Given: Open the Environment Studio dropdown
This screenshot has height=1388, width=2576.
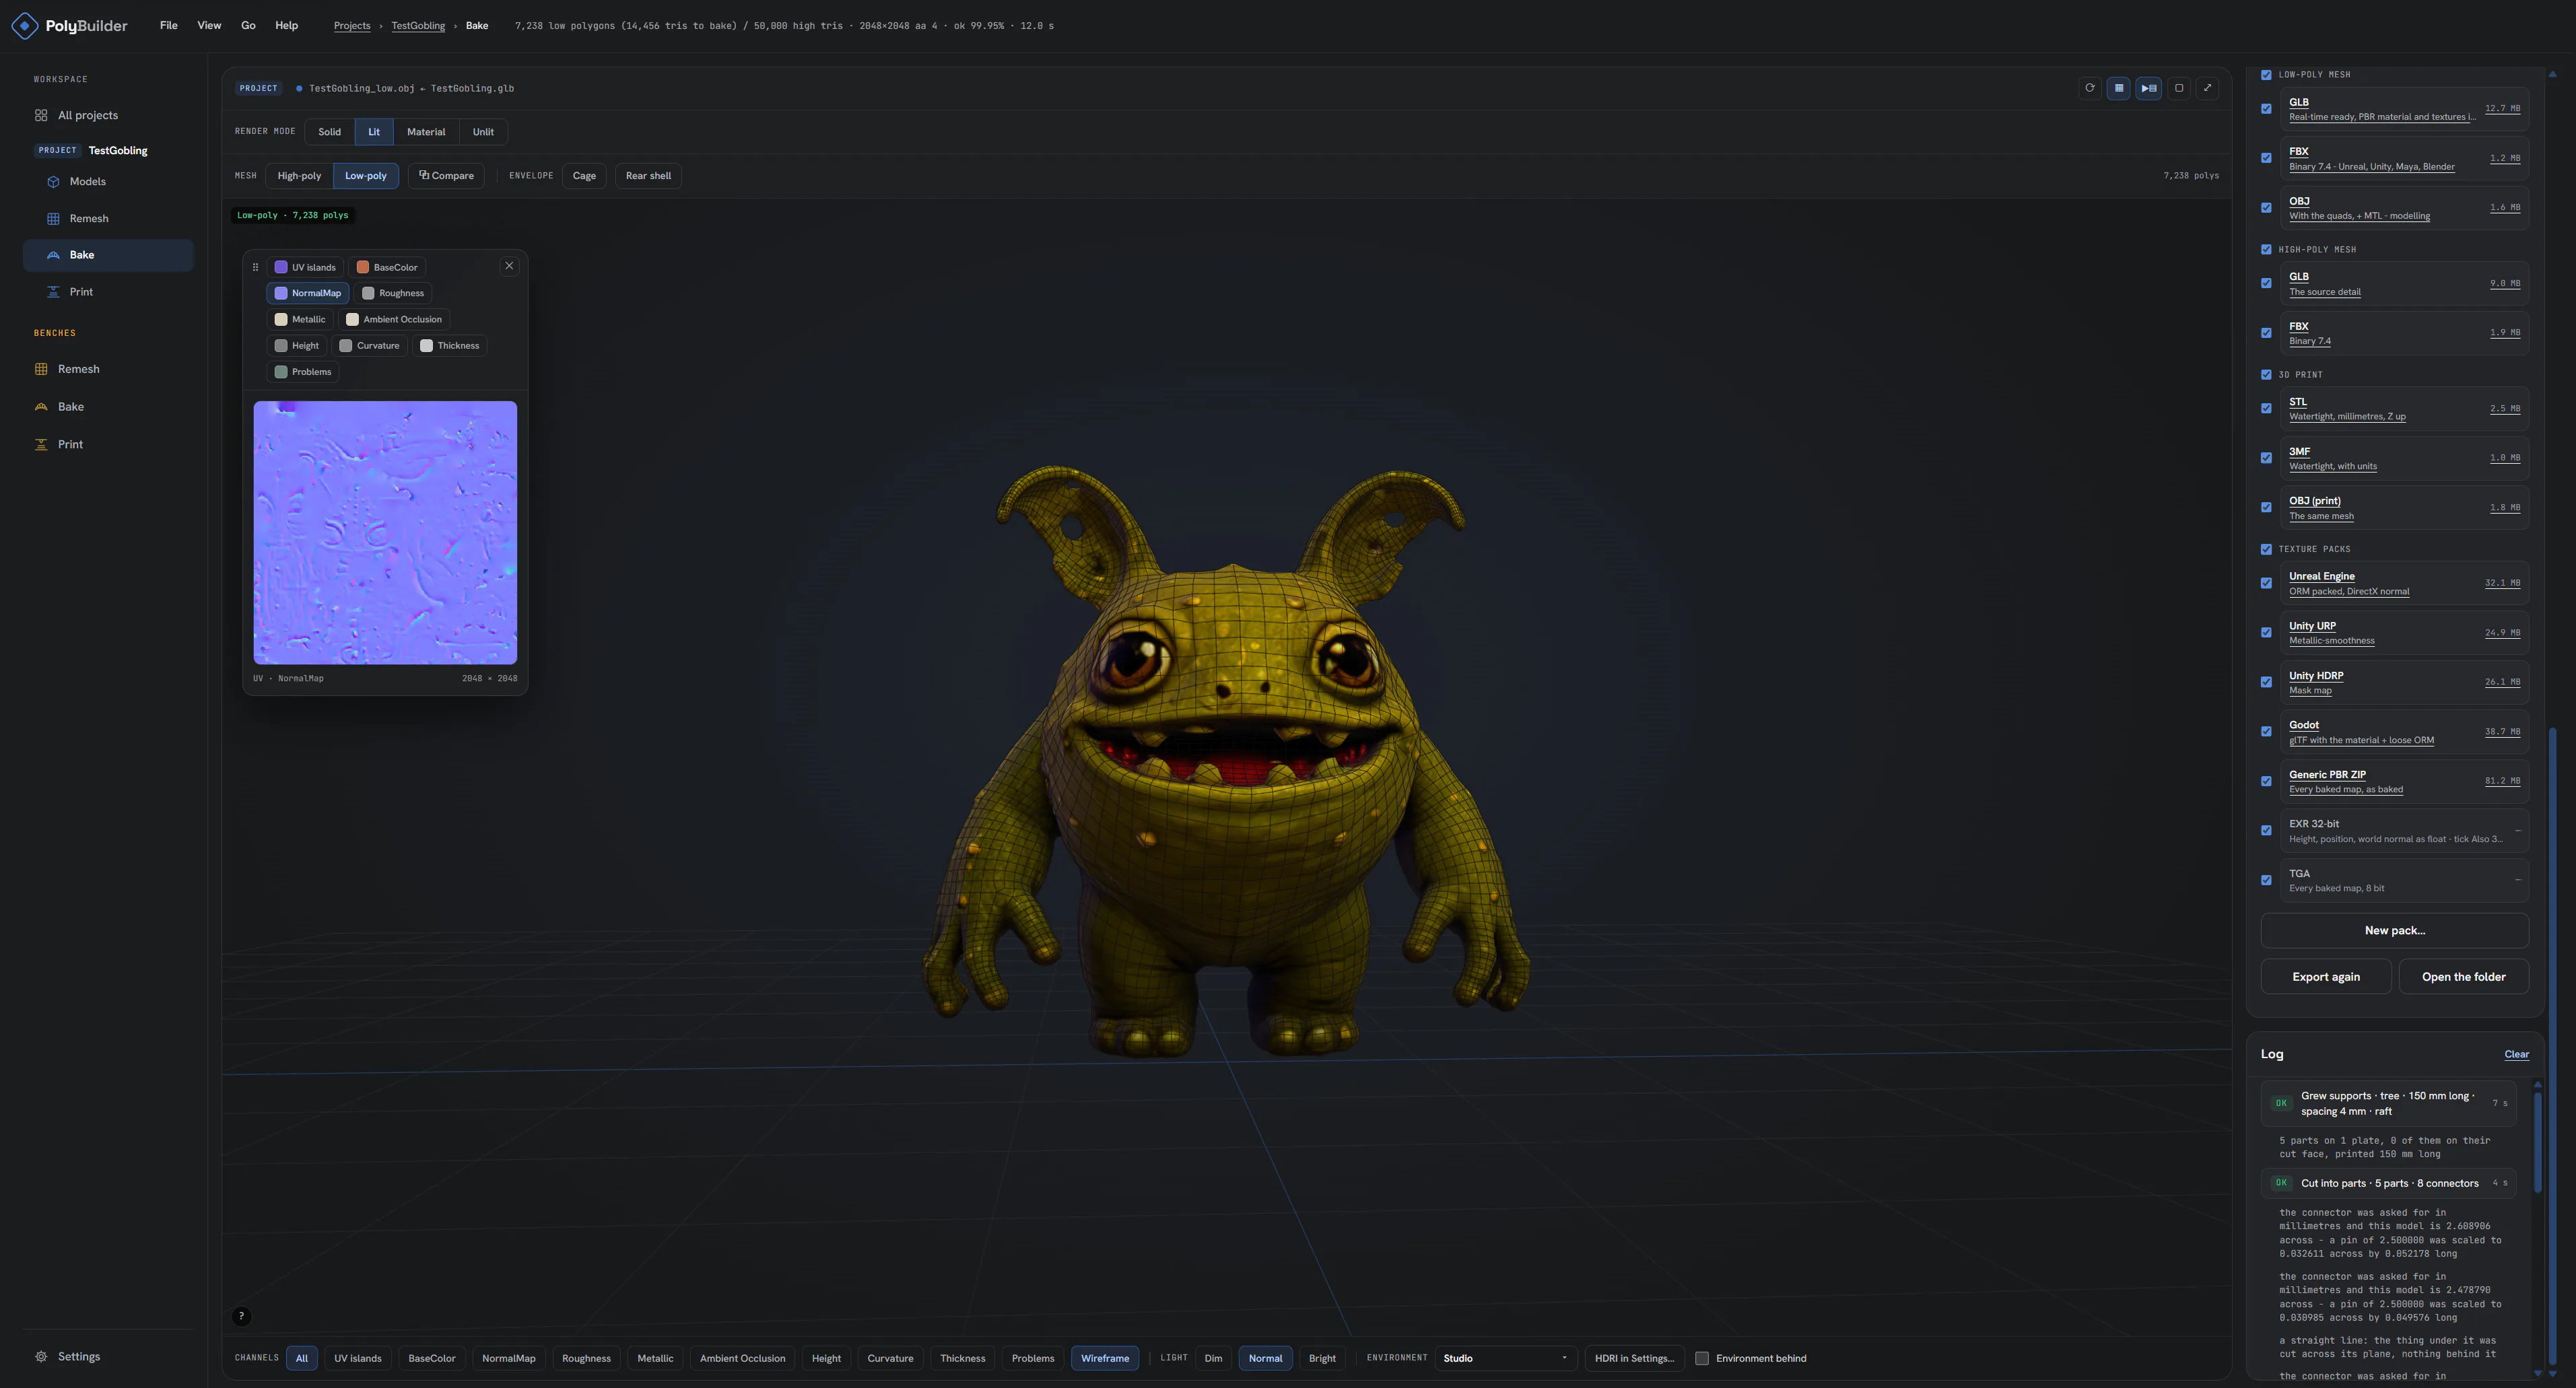Looking at the screenshot, I should [x=1506, y=1358].
